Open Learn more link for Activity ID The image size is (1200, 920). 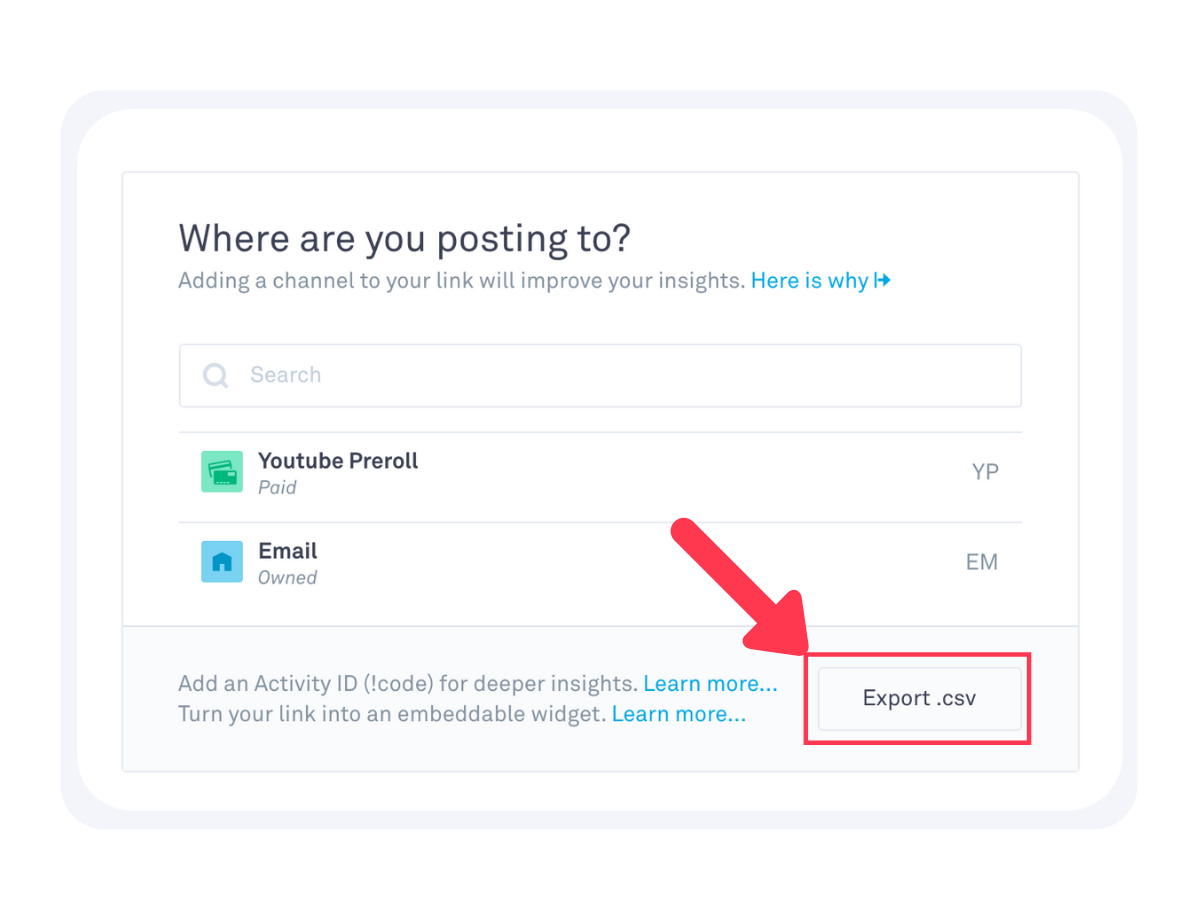(710, 684)
